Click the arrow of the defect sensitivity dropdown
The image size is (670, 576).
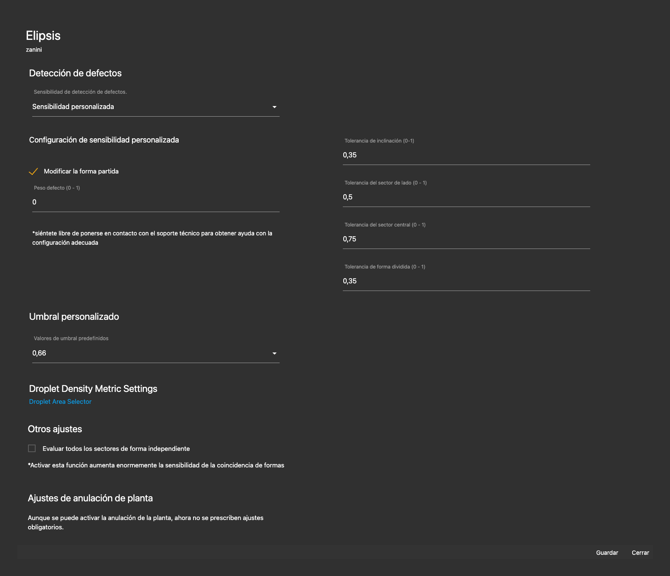[x=274, y=107]
